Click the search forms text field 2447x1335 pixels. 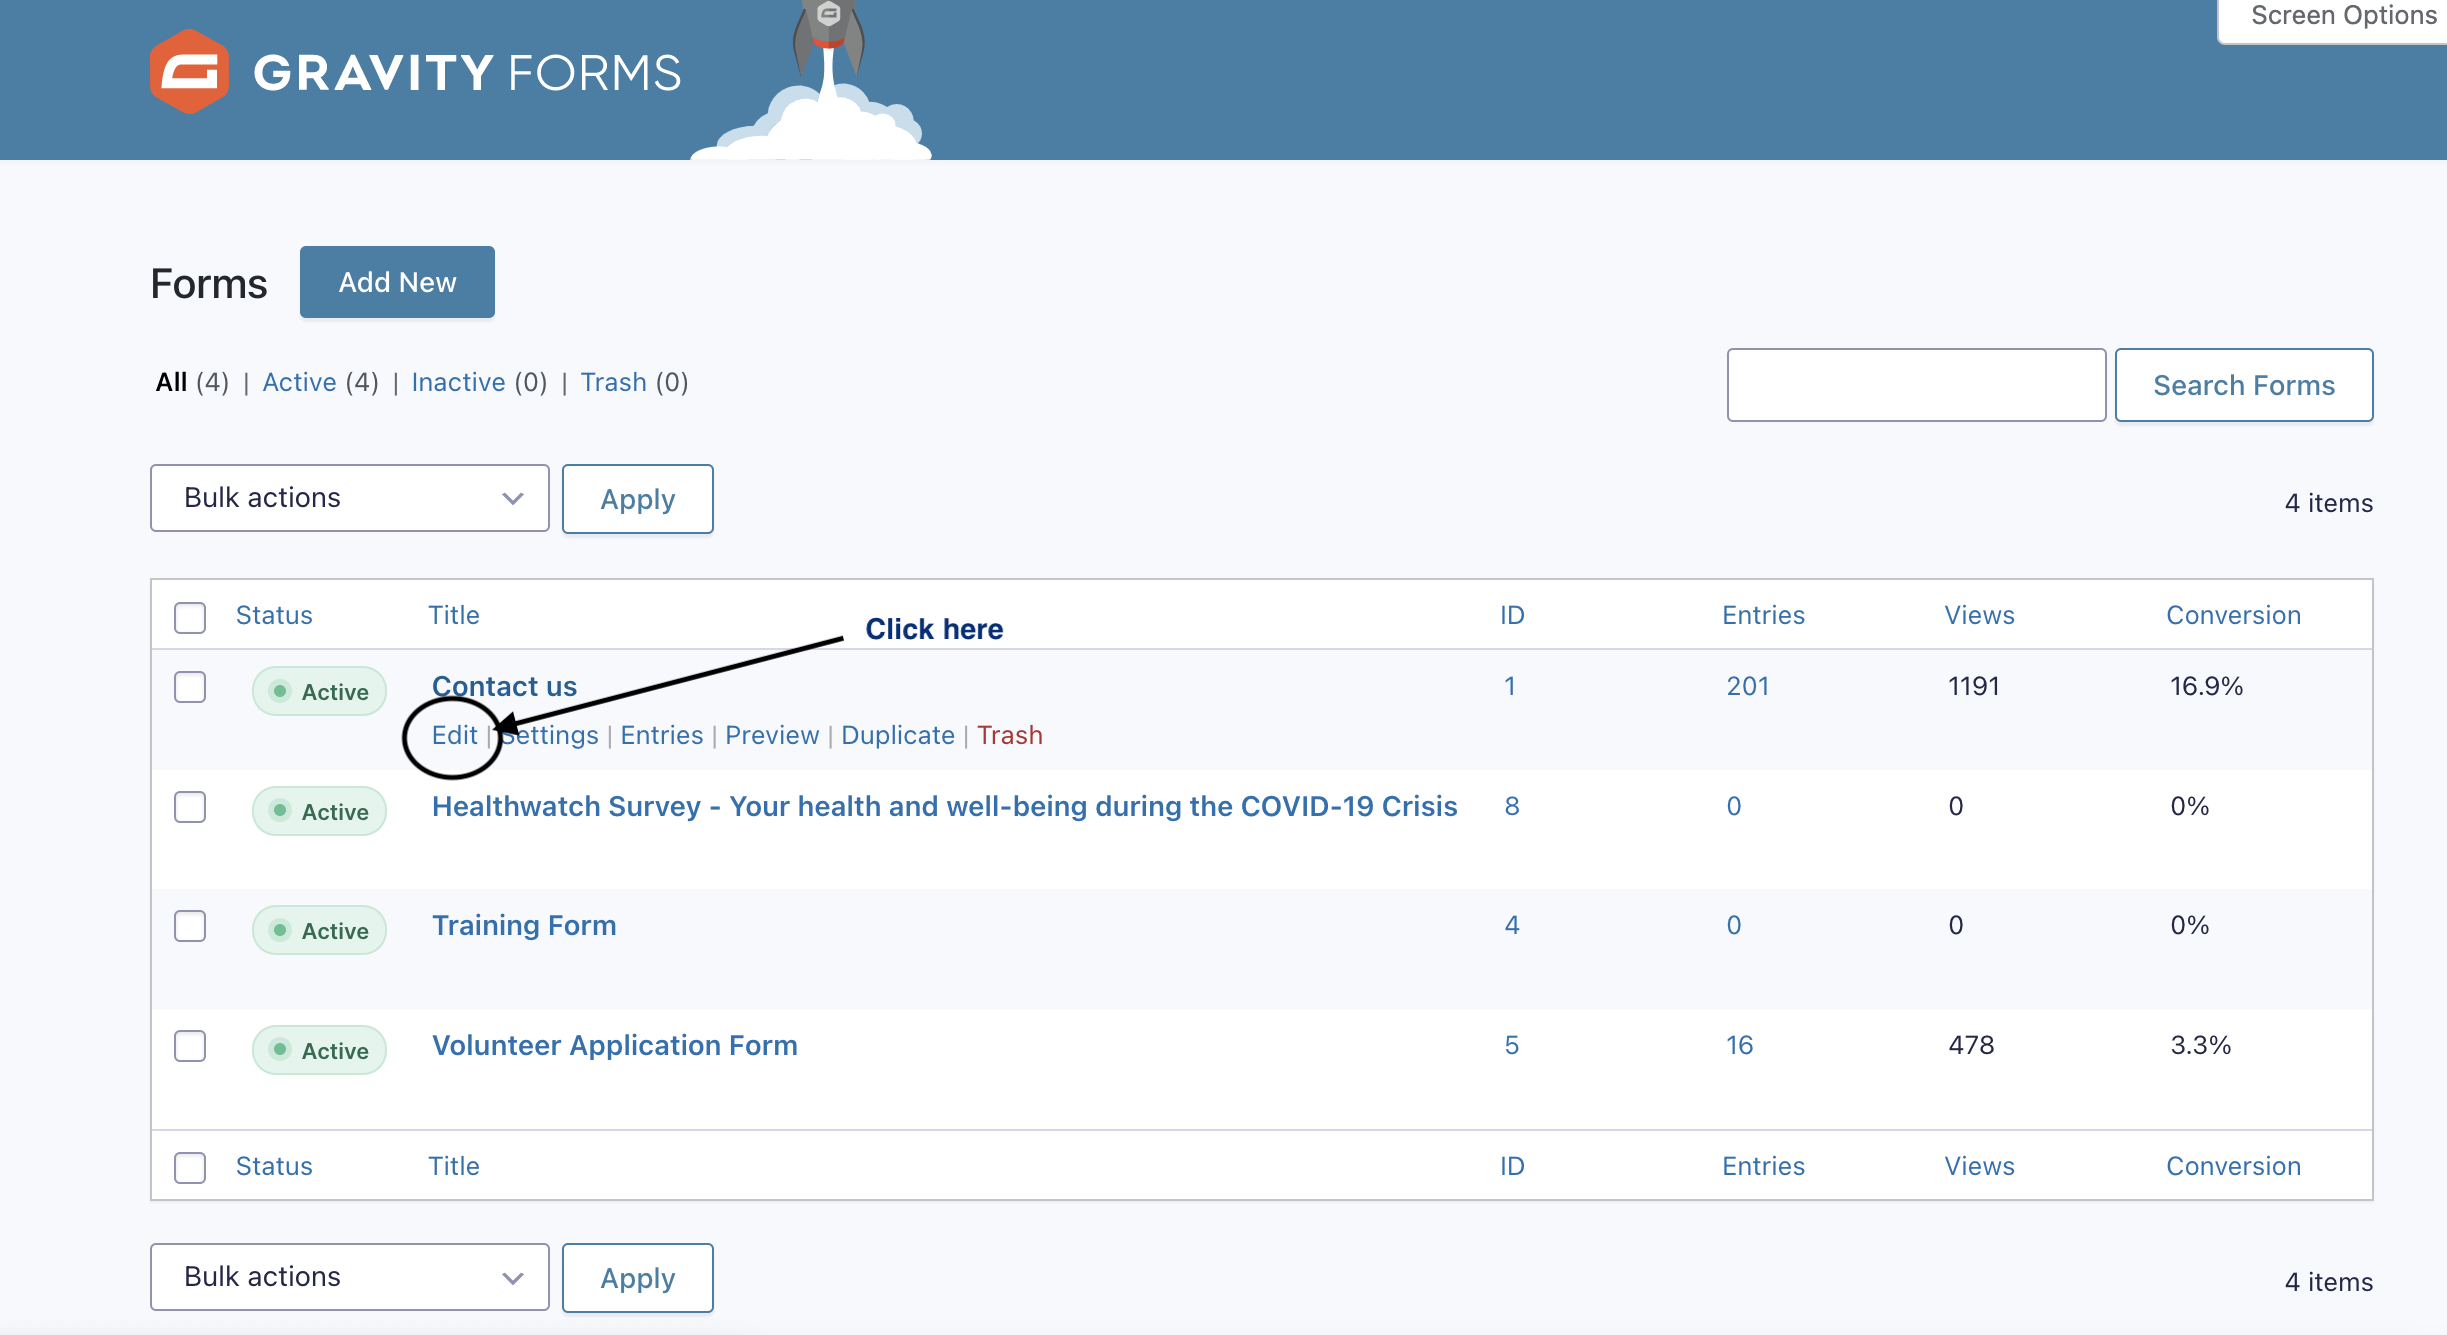click(1915, 385)
